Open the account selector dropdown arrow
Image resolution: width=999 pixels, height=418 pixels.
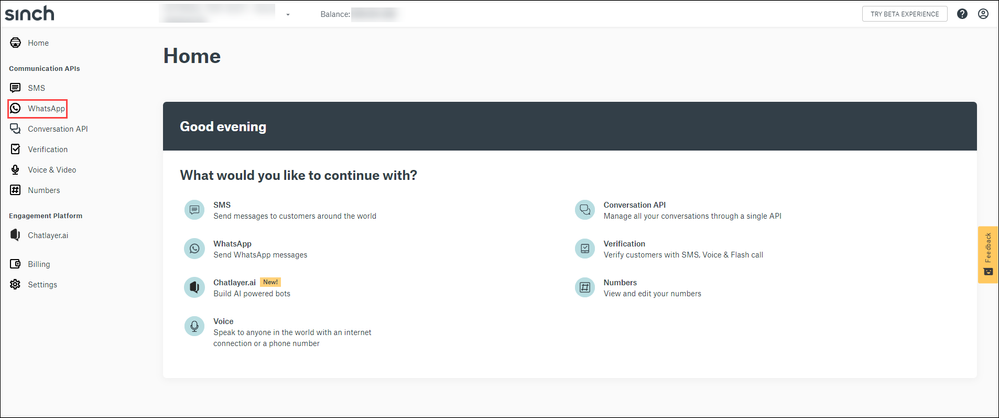point(288,14)
